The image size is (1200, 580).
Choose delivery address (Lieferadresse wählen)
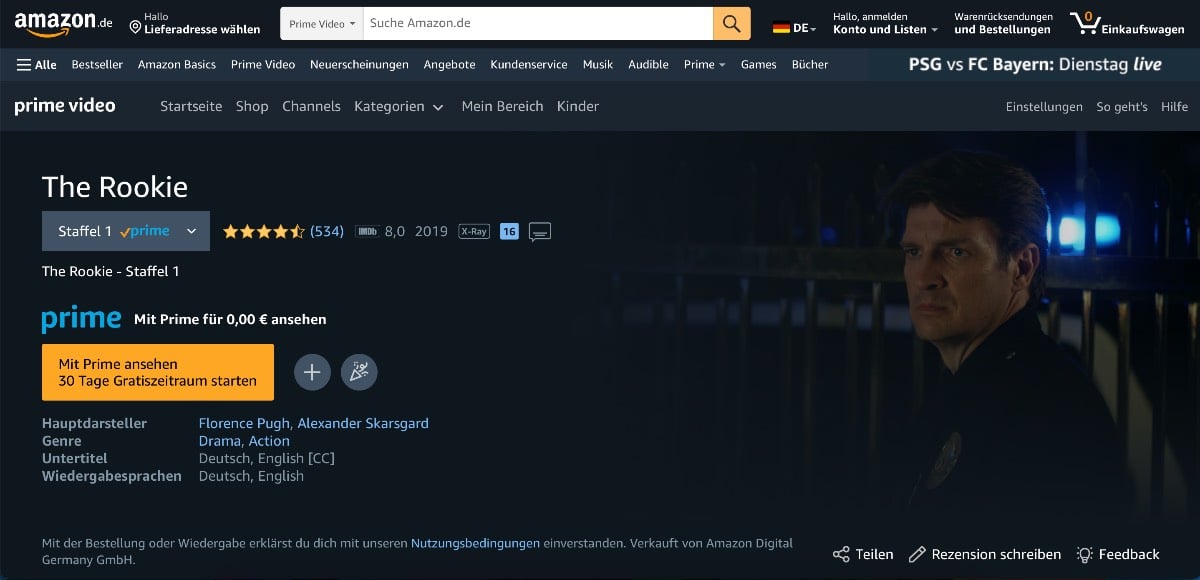click(x=195, y=23)
